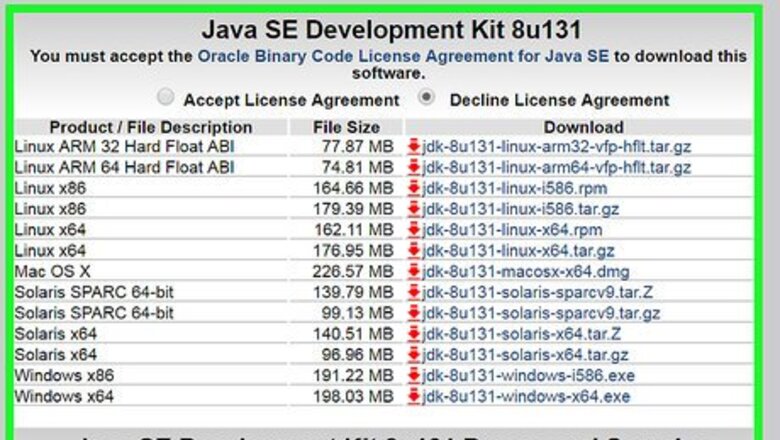Click red download arrow for linux-x64.rpm
The image size is (780, 440).
point(414,230)
